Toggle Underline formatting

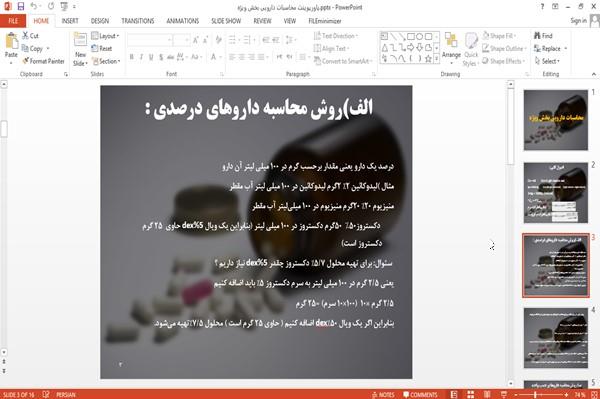click(151, 57)
